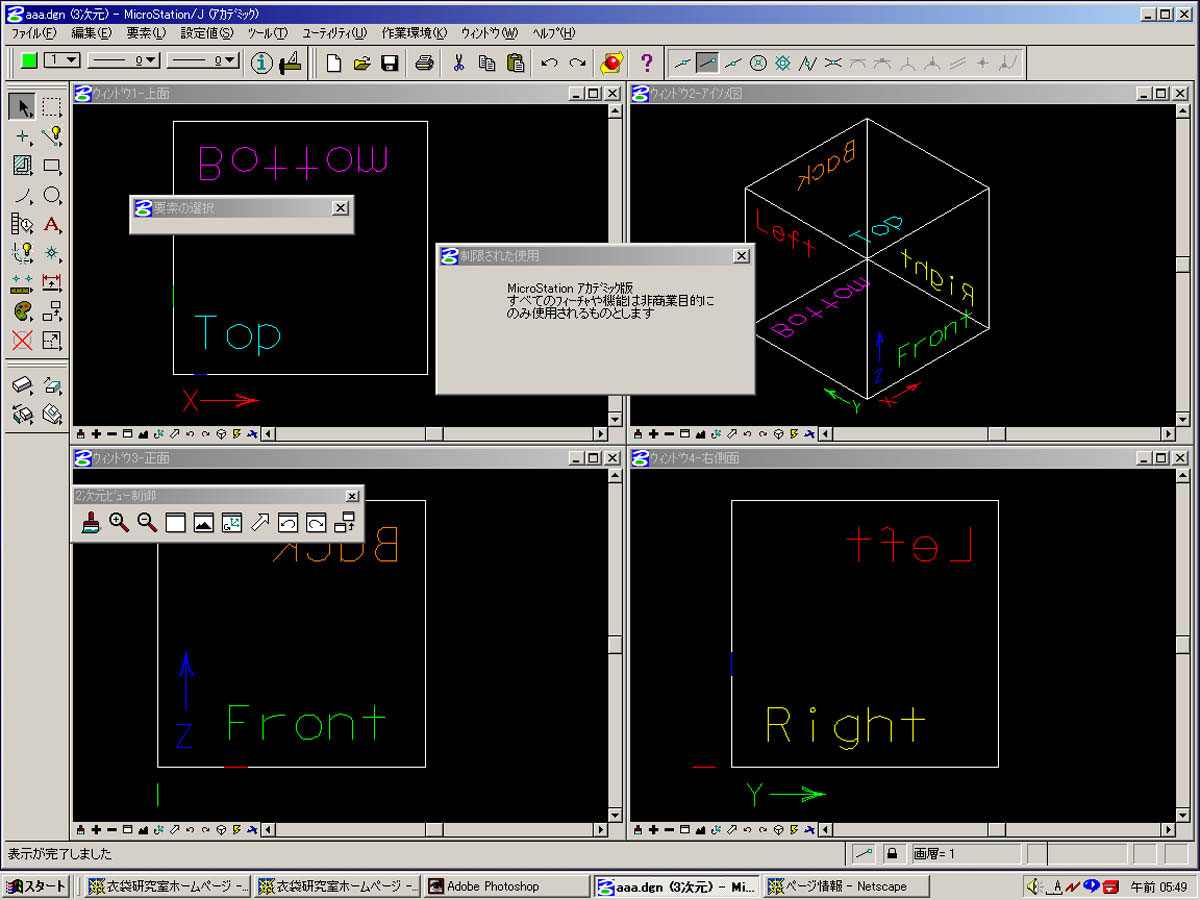Click Zoom In magnifier in 2D view control

click(119, 522)
